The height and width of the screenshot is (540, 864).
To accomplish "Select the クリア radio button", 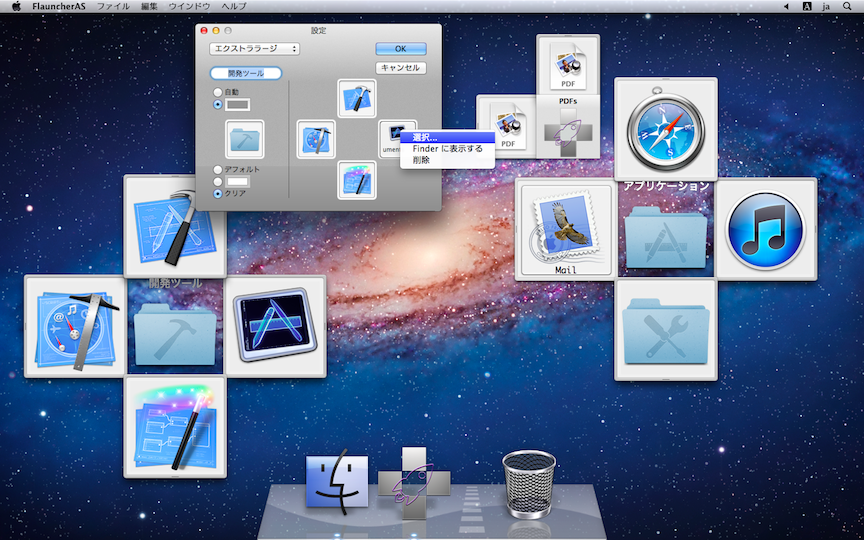I will point(218,193).
